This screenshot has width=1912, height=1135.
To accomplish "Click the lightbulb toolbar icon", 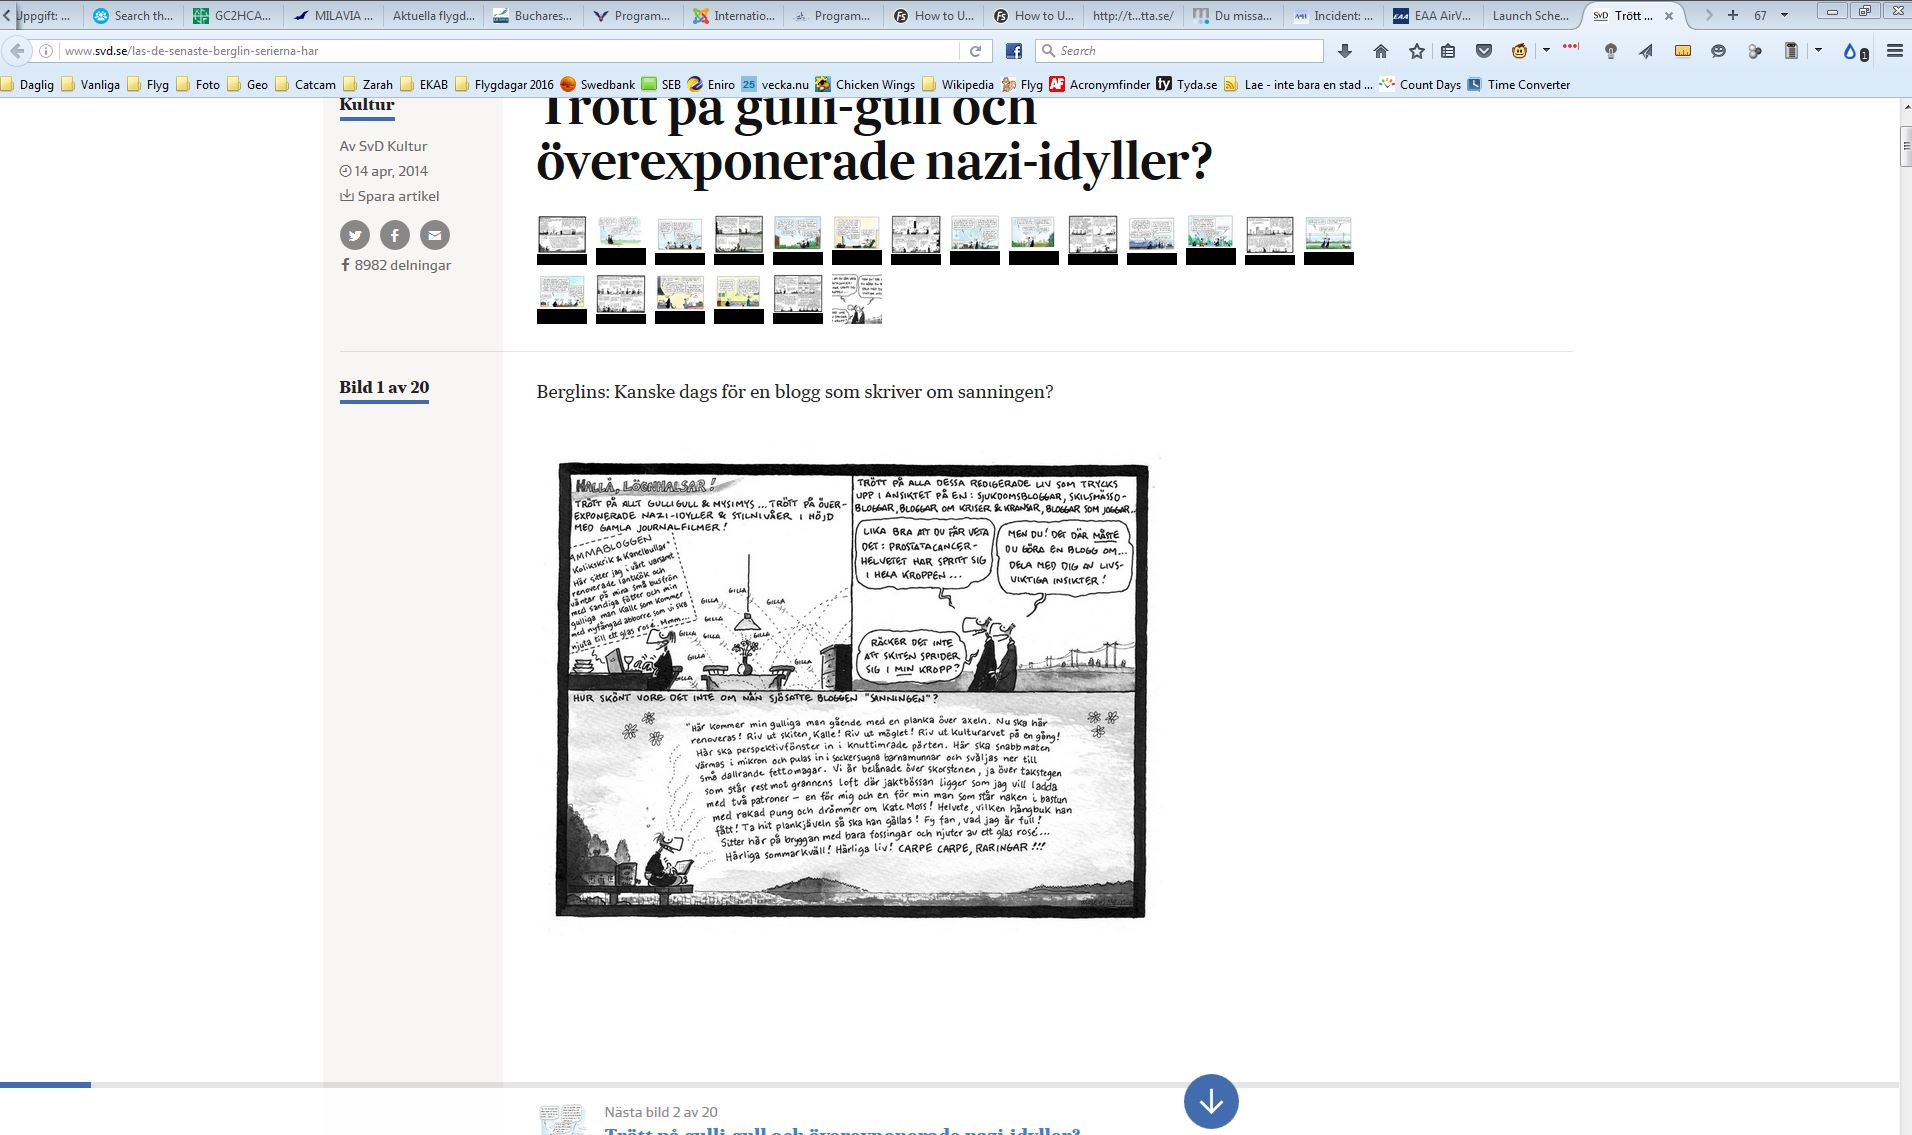I will 1610,51.
